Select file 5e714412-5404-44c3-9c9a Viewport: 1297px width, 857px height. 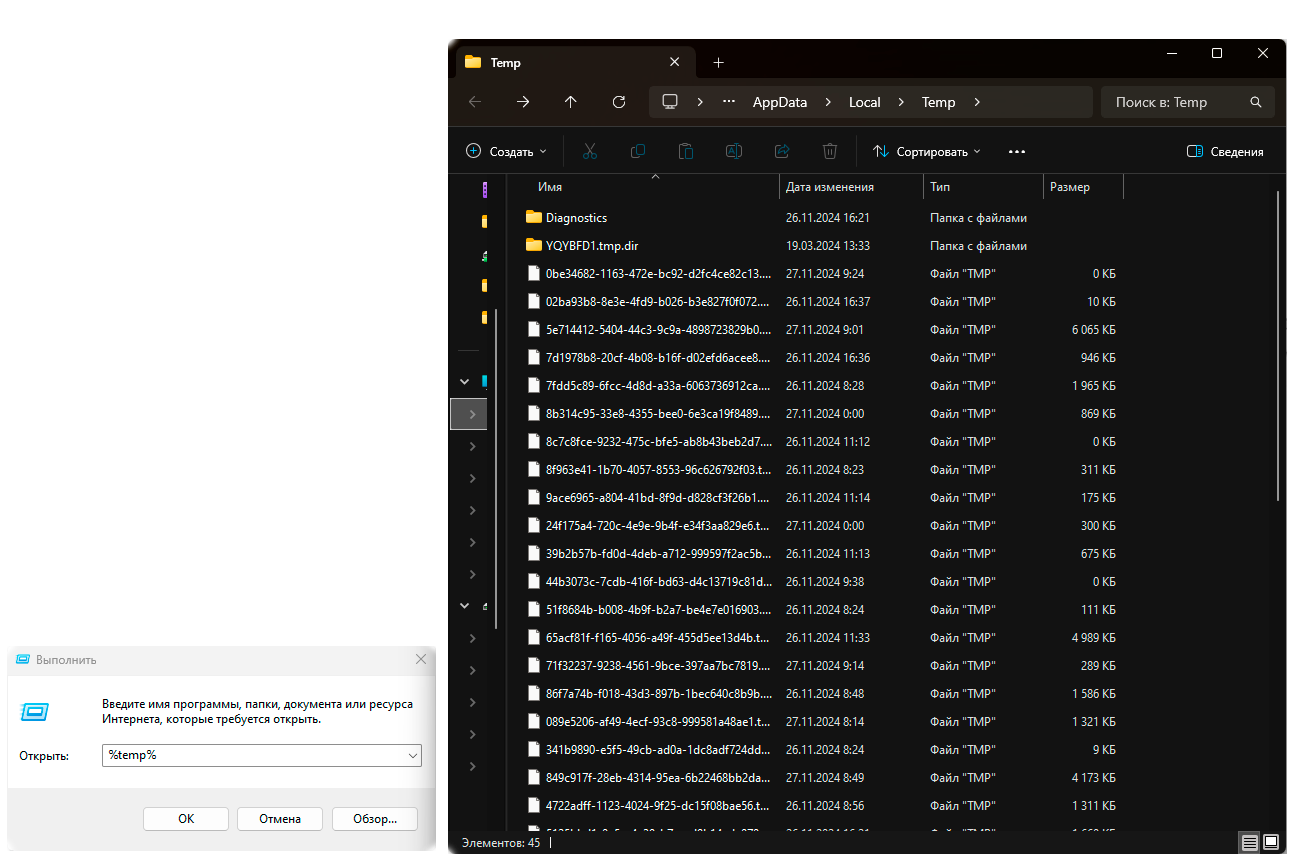click(659, 329)
